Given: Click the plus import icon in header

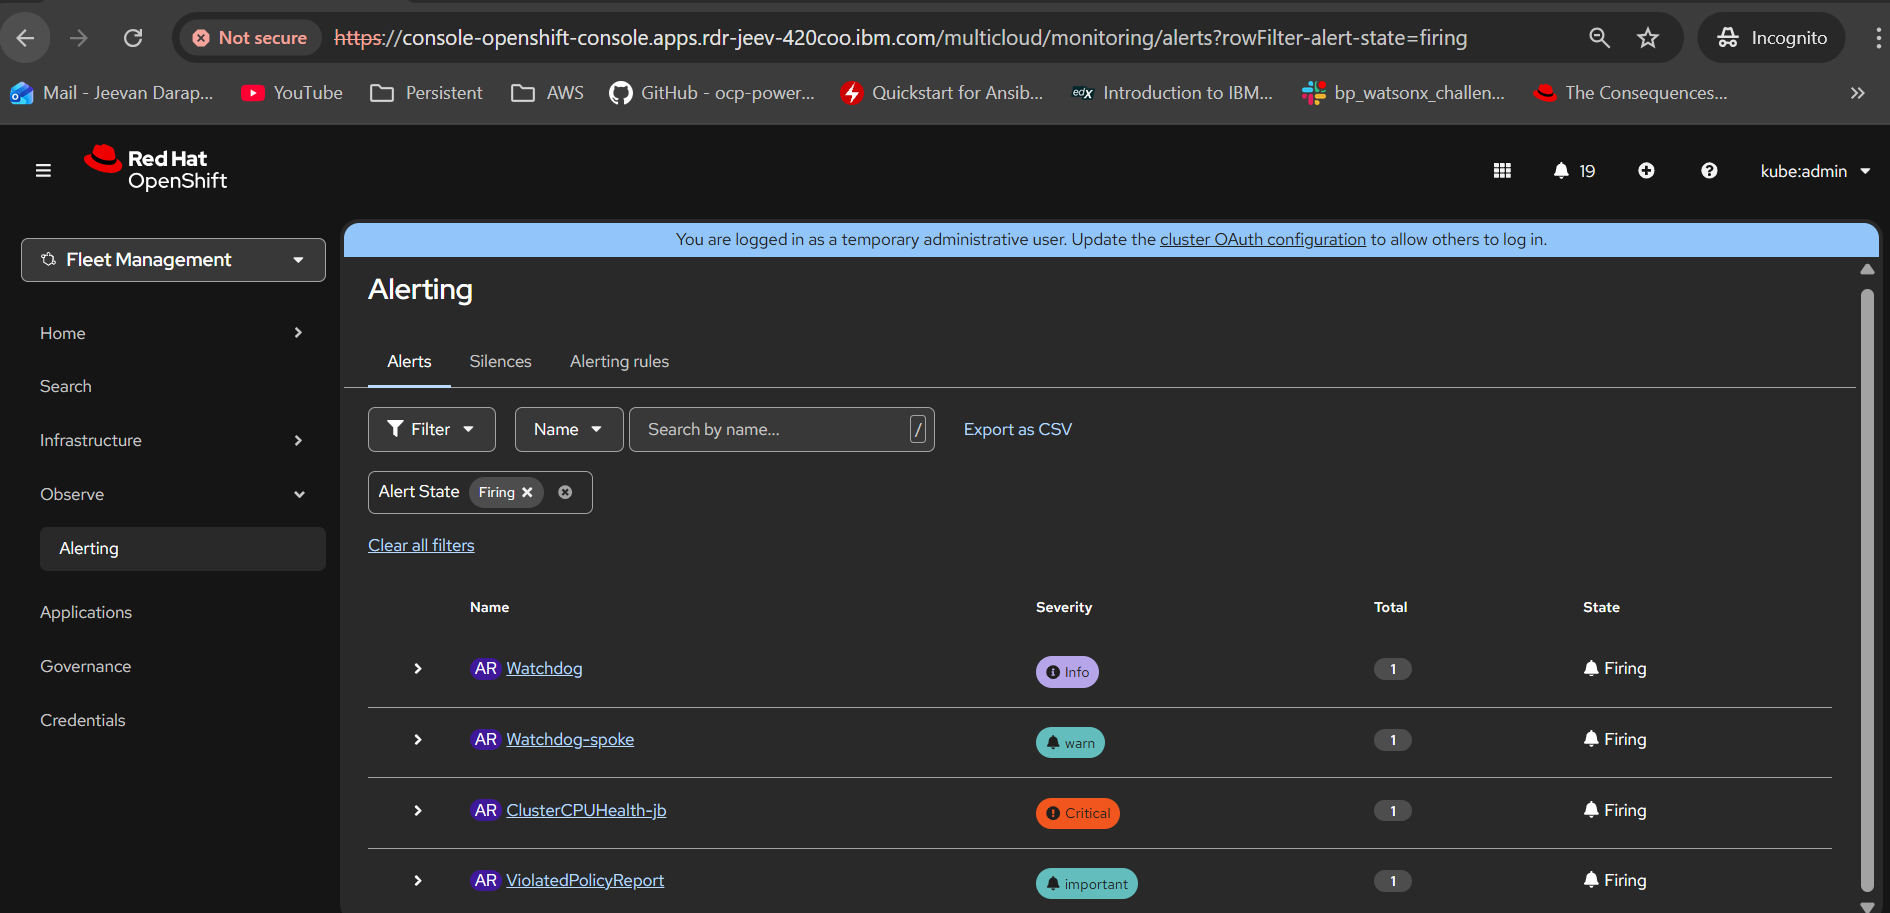Looking at the screenshot, I should (1645, 171).
